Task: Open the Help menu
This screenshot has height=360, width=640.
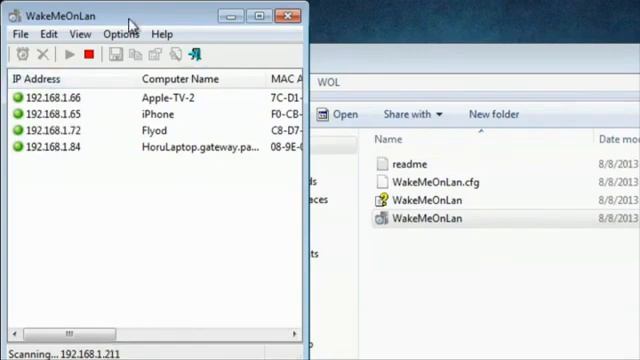Action: point(162,34)
